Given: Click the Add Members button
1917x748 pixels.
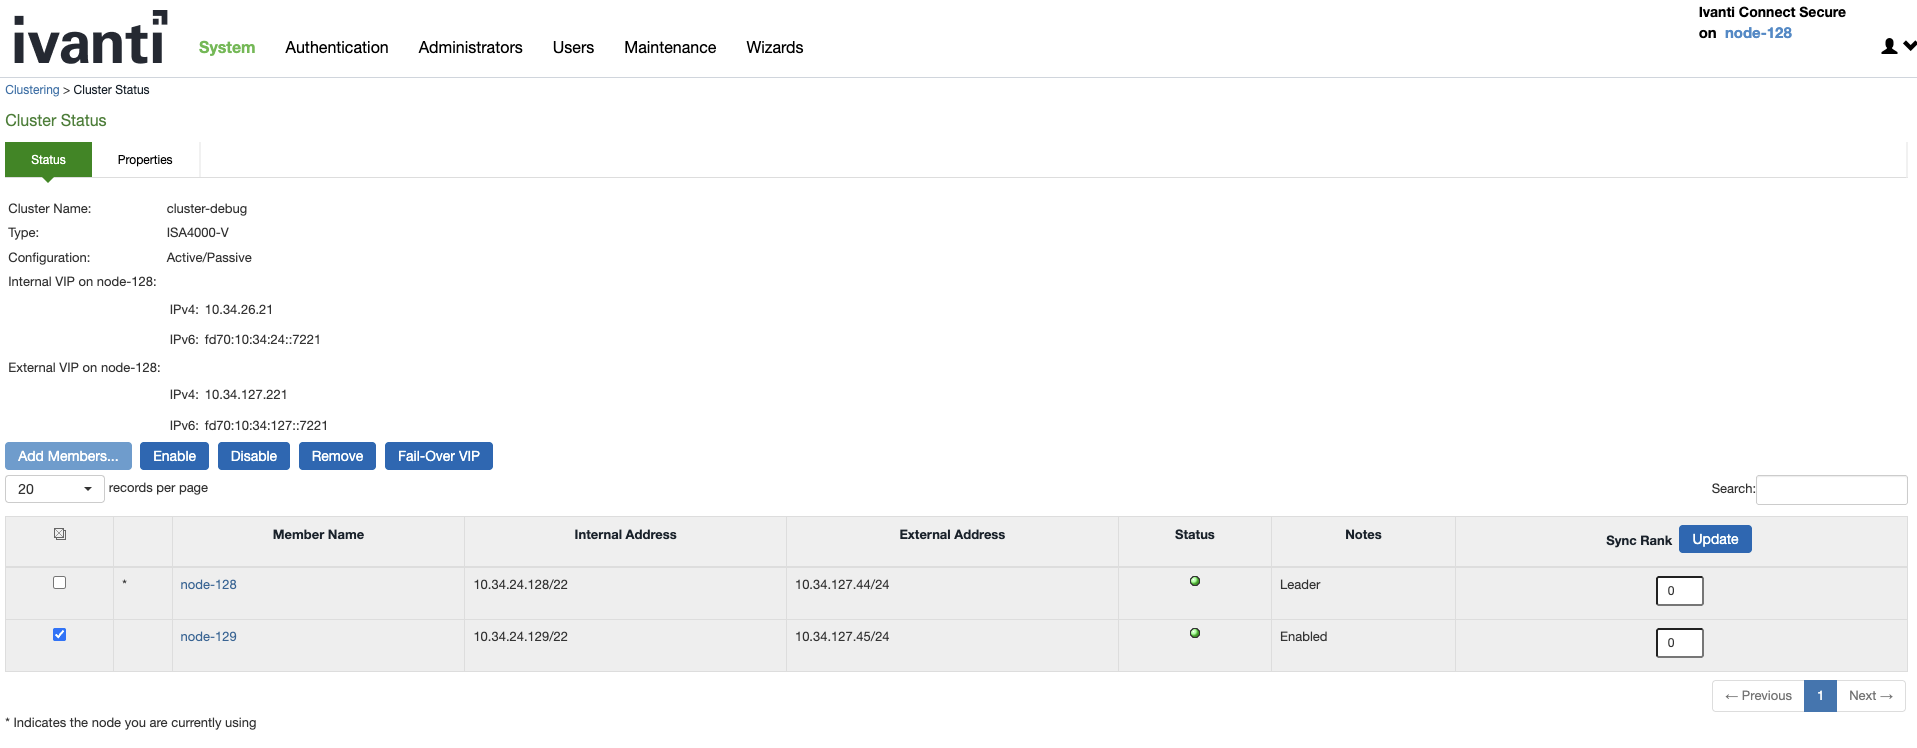Looking at the screenshot, I should (x=68, y=456).
